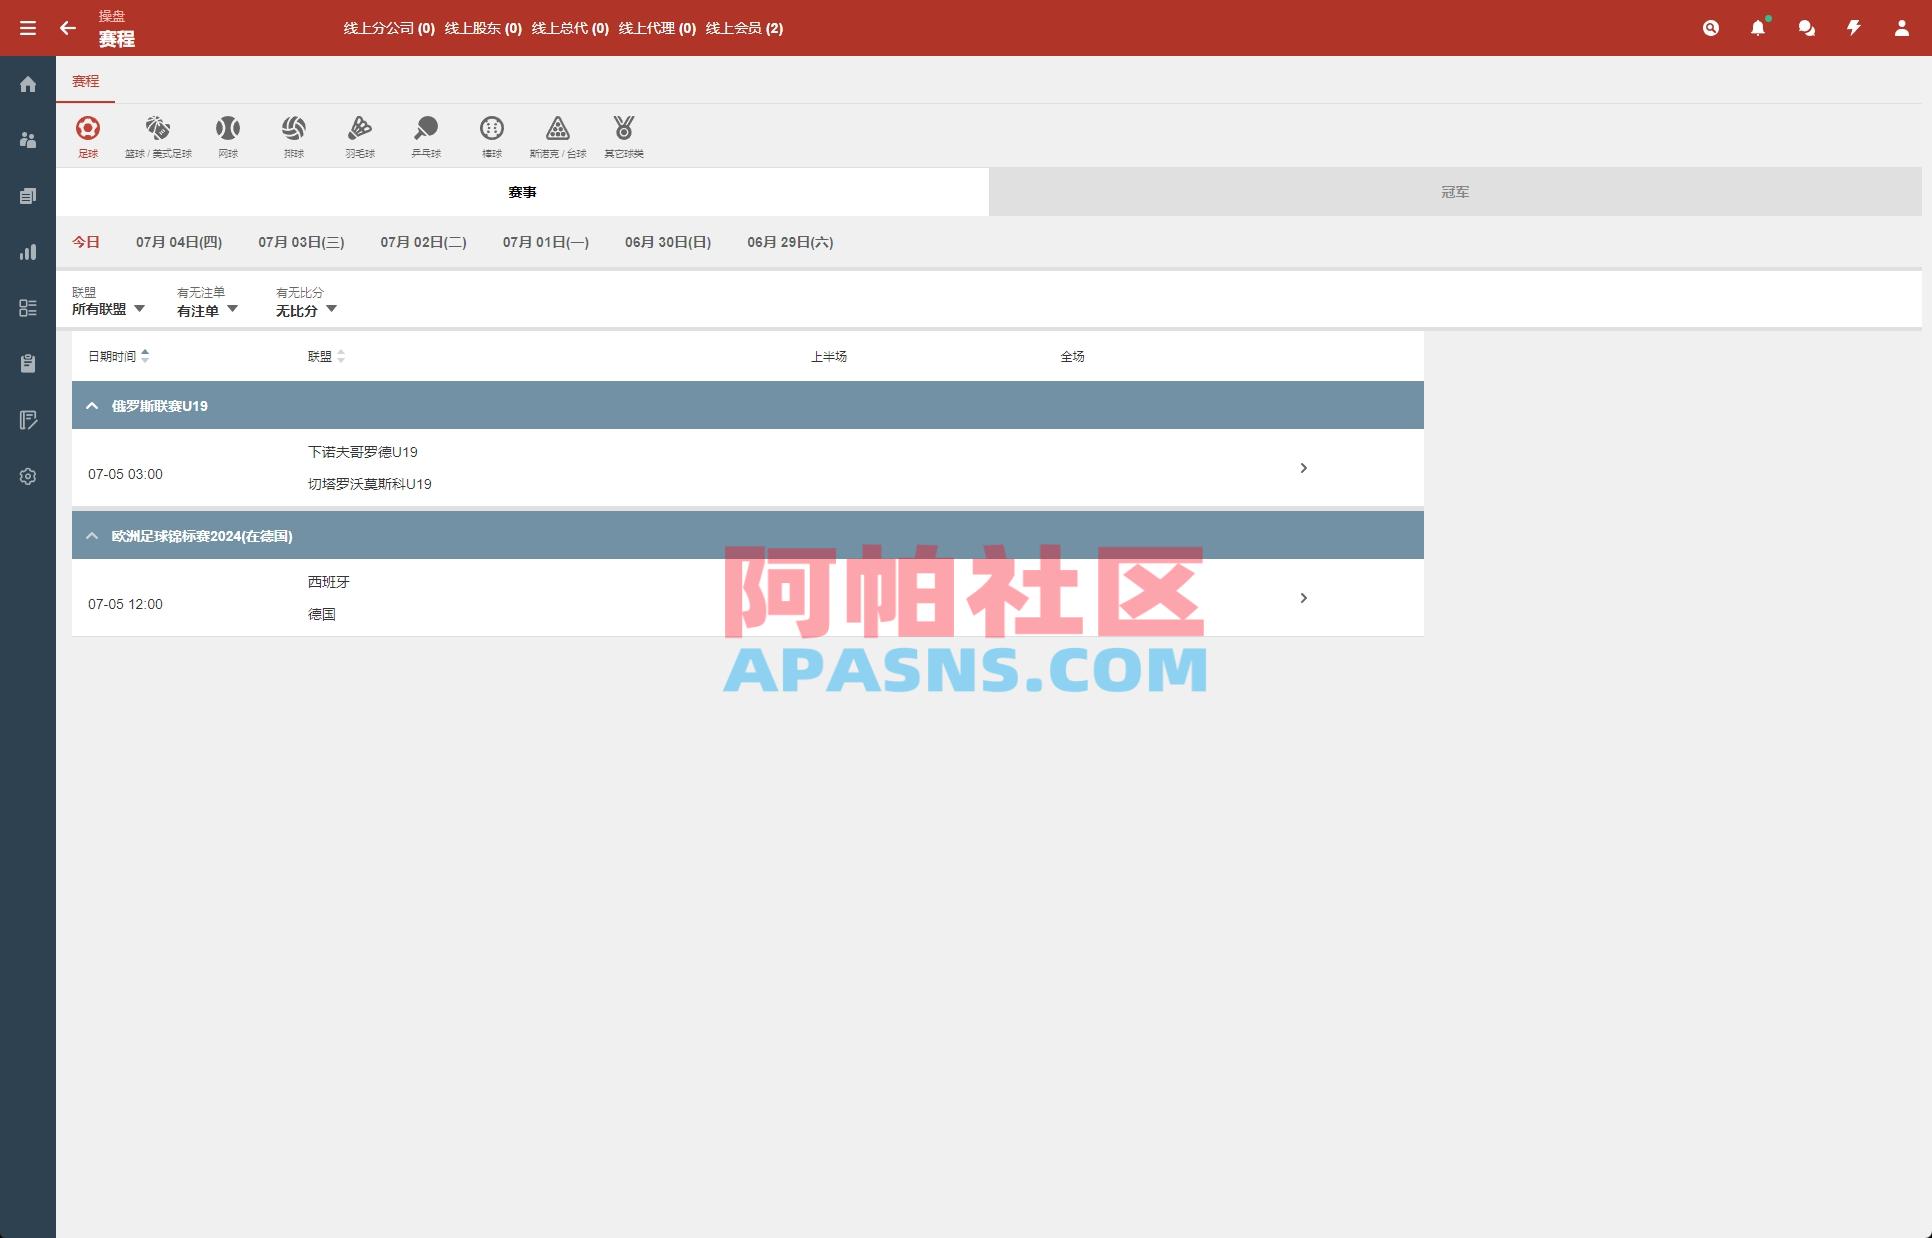
Task: Click the notifications bell icon
Action: [x=1758, y=28]
